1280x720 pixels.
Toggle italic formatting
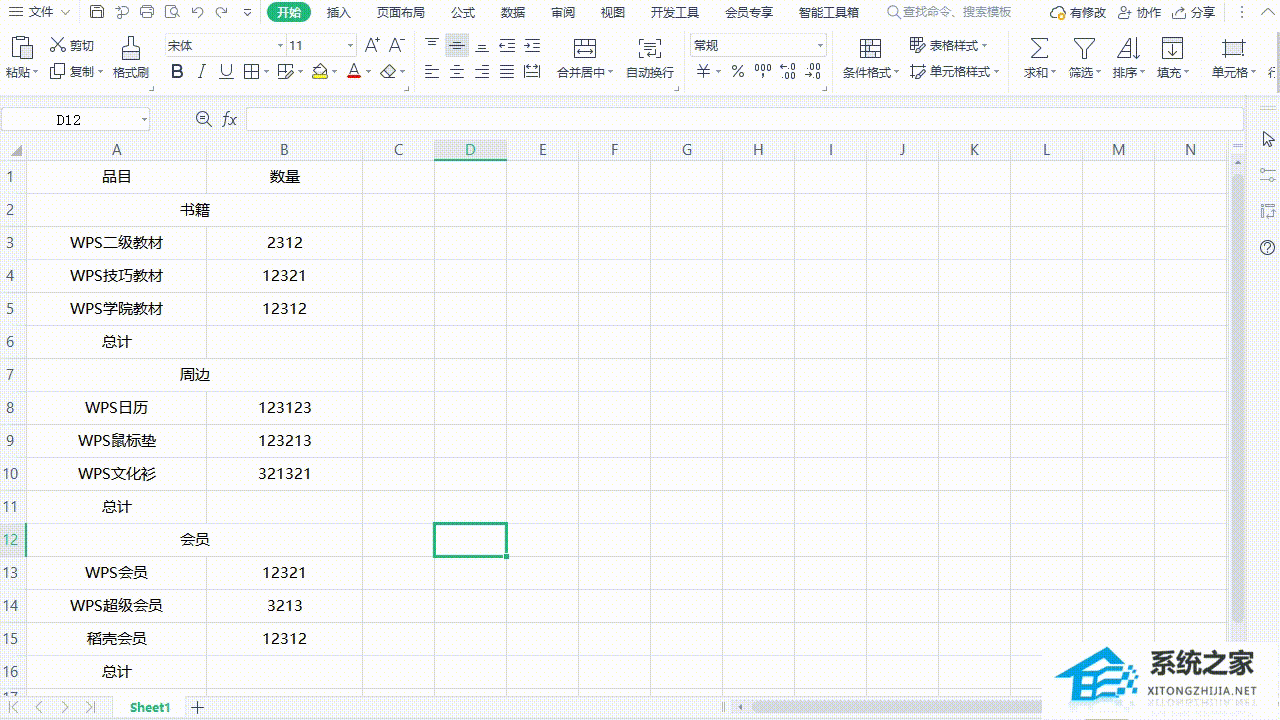[x=201, y=72]
